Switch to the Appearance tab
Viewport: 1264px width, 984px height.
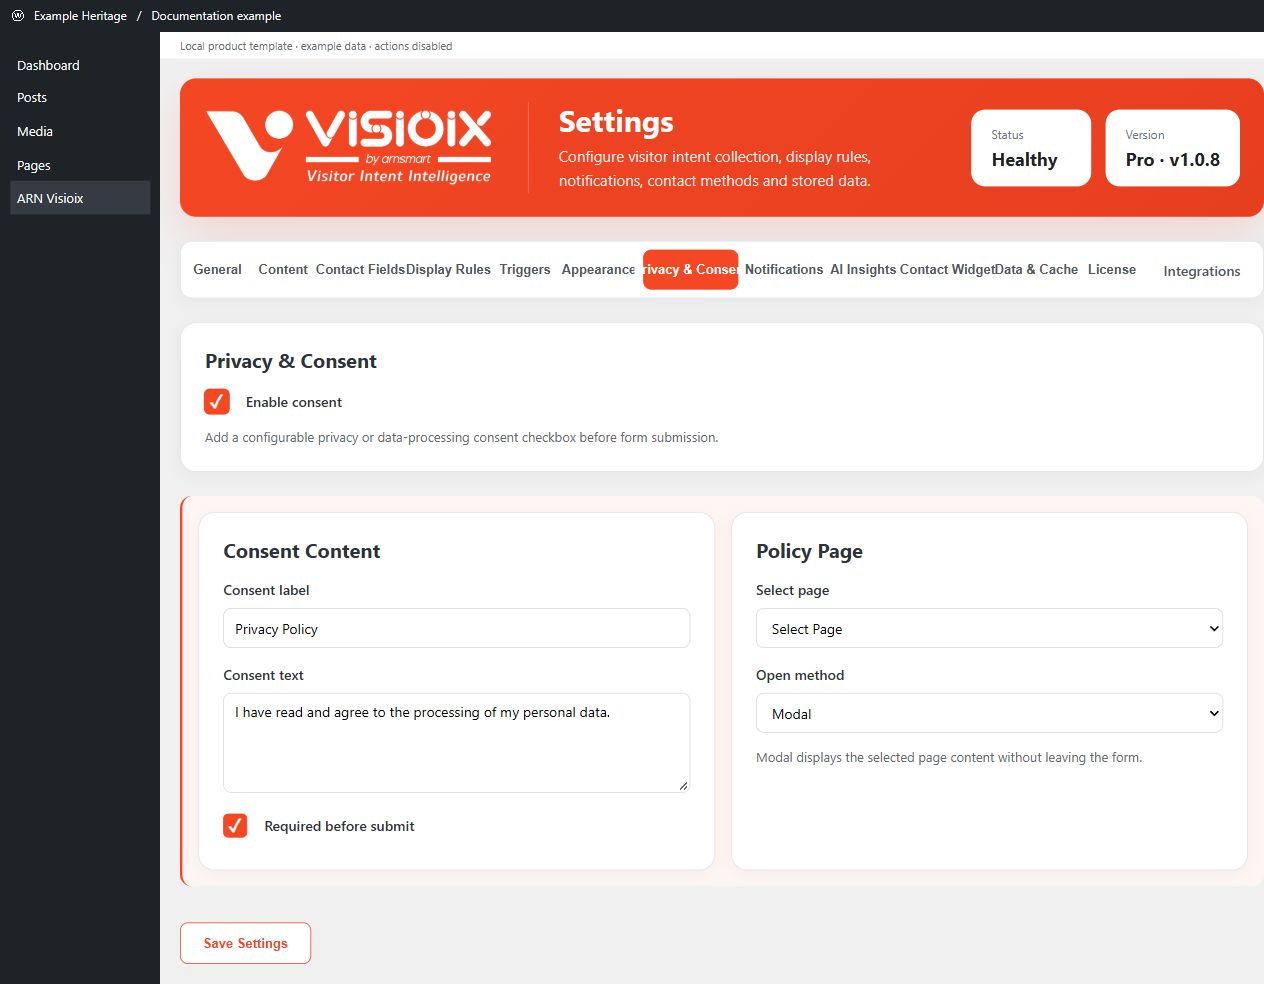pyautogui.click(x=598, y=270)
